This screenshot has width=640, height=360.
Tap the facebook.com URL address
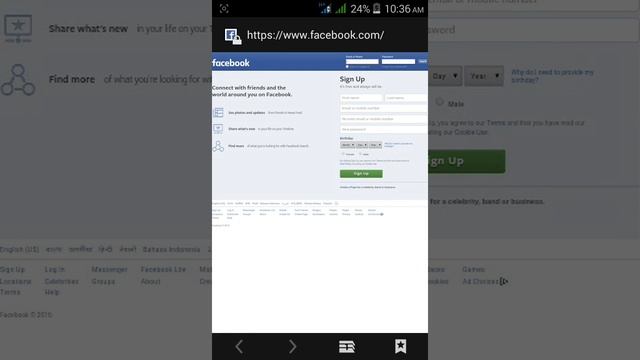[x=315, y=35]
